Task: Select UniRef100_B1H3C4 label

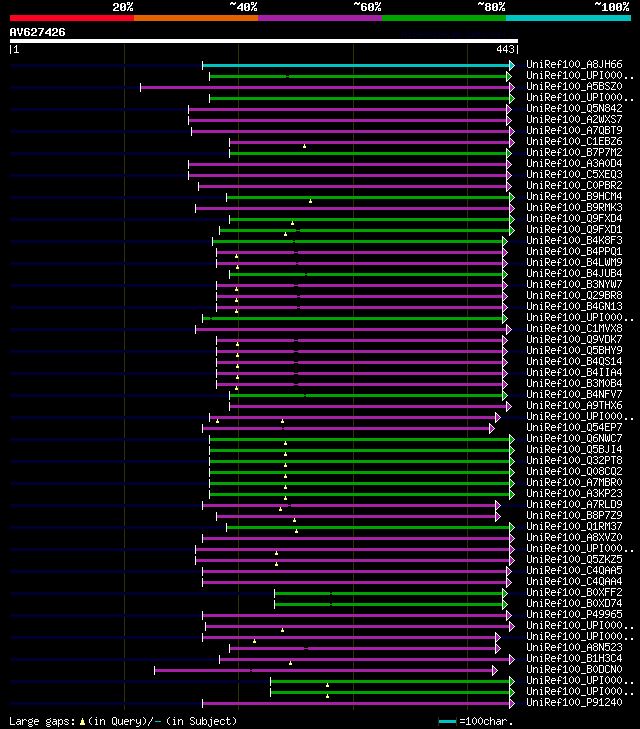Action: [x=574, y=659]
